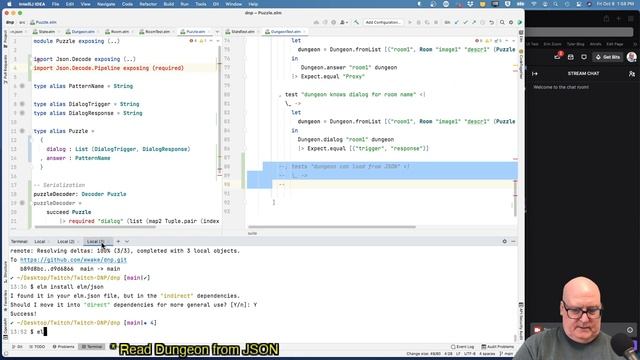Collapse Twitch stream chat arrow icon
640x360 pixels.
[x=535, y=73]
